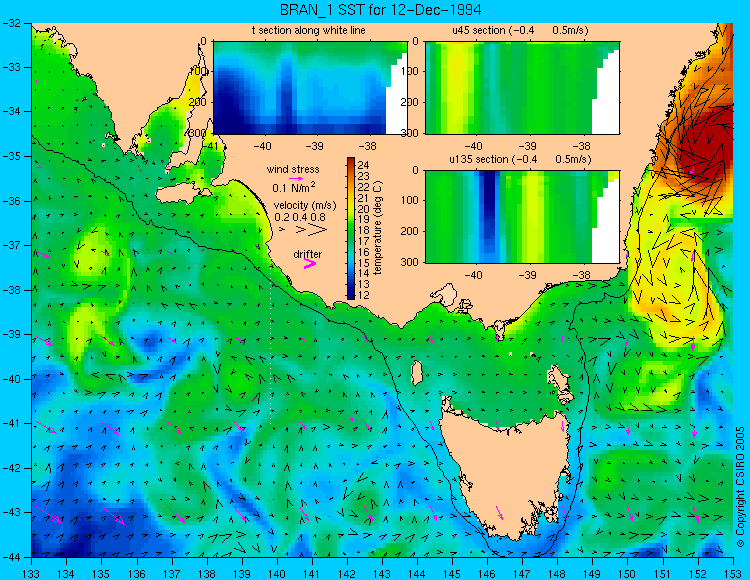
Task: Click latitude label -35 on the left axis
Action: [x=11, y=156]
